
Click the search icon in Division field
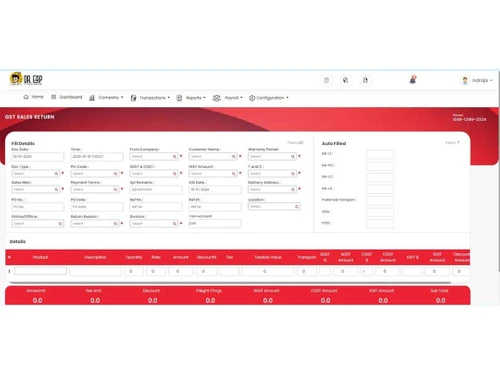174,224
